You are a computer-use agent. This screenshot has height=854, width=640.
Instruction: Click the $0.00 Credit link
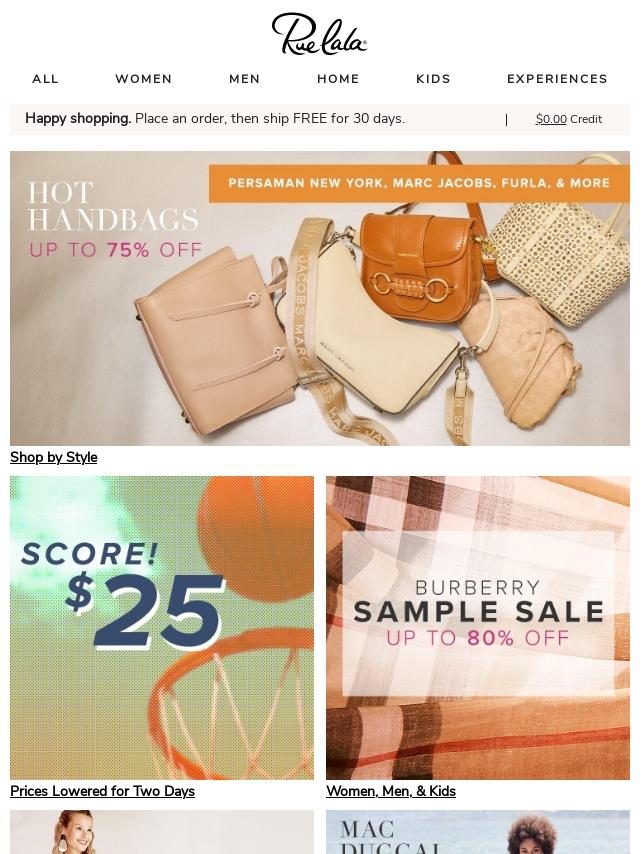click(x=569, y=119)
